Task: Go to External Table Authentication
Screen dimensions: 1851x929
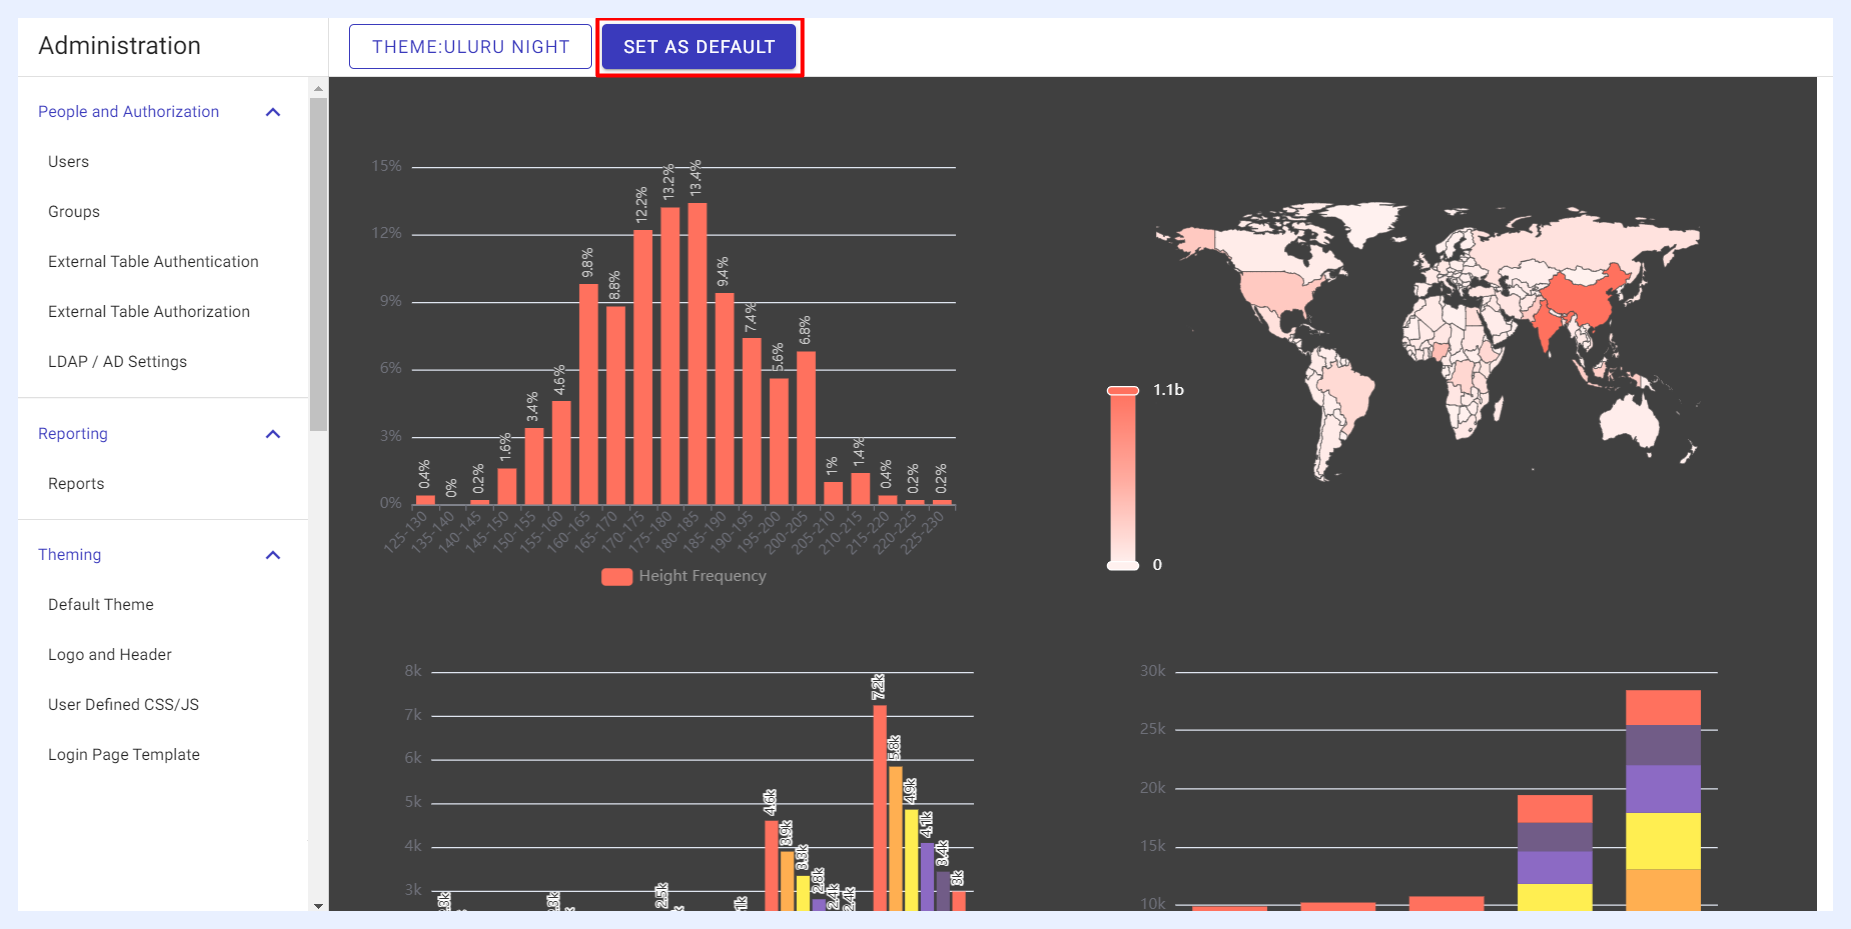Action: click(153, 262)
